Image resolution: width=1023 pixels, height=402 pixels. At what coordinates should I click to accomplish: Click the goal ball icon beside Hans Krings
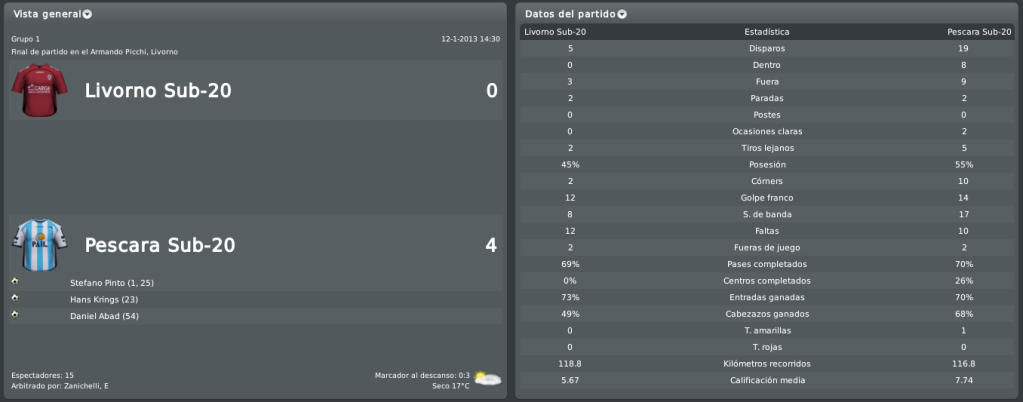[15, 298]
